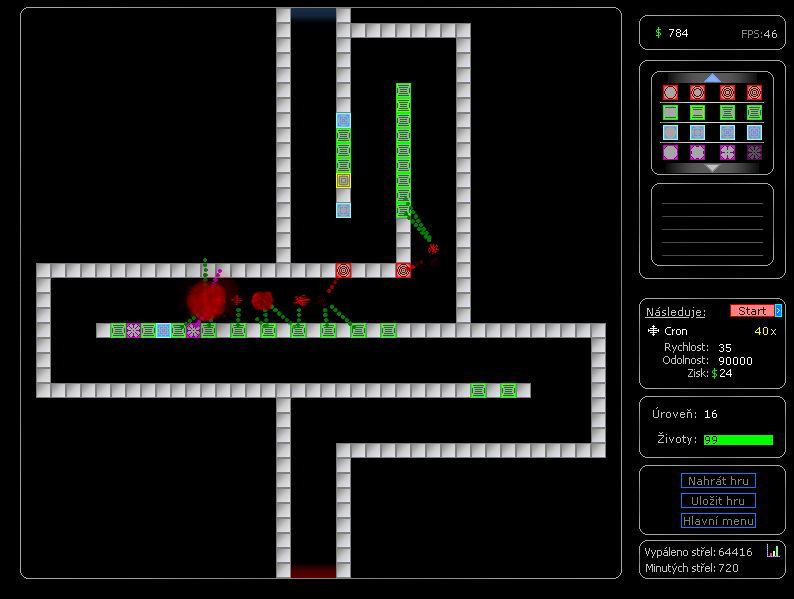The height and width of the screenshot is (599, 794).
Task: Select the red tower with plain circle
Action: click(x=670, y=93)
